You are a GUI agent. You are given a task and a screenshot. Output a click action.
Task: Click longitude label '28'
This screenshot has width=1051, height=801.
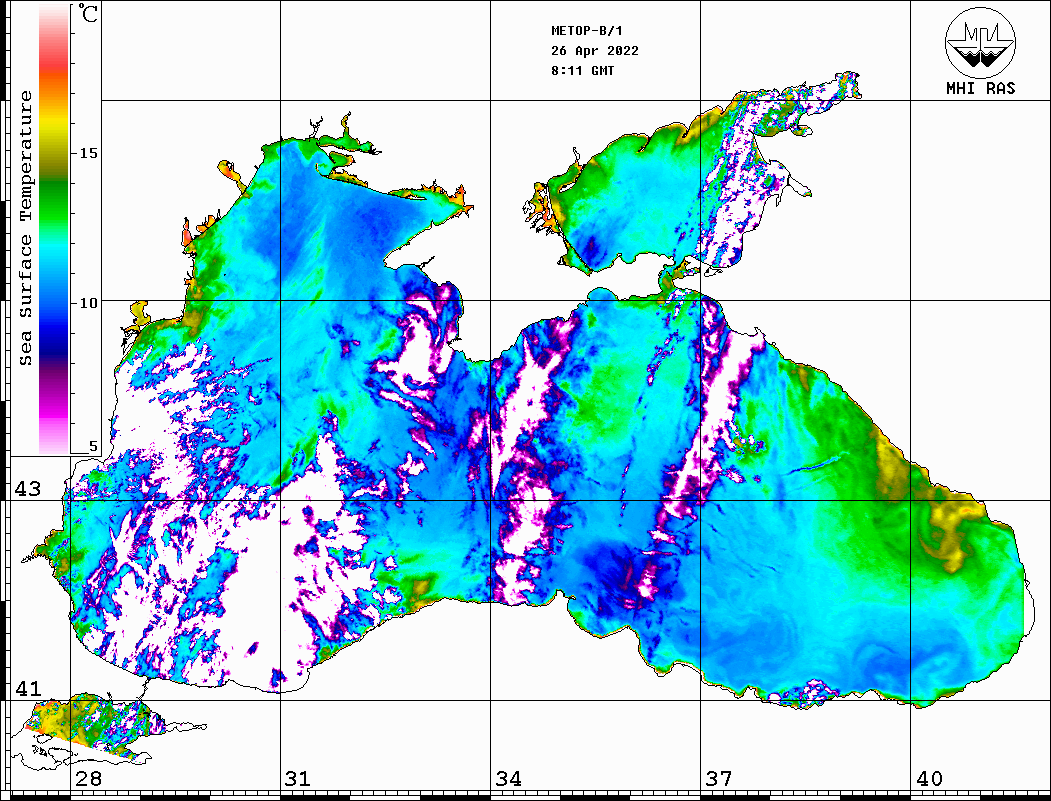pos(88,779)
